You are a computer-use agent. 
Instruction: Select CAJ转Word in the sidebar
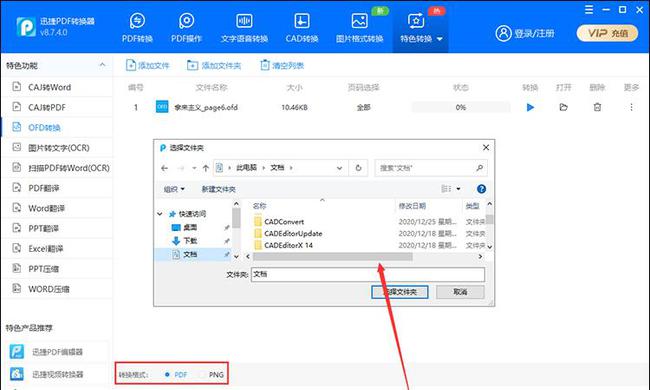(57, 87)
